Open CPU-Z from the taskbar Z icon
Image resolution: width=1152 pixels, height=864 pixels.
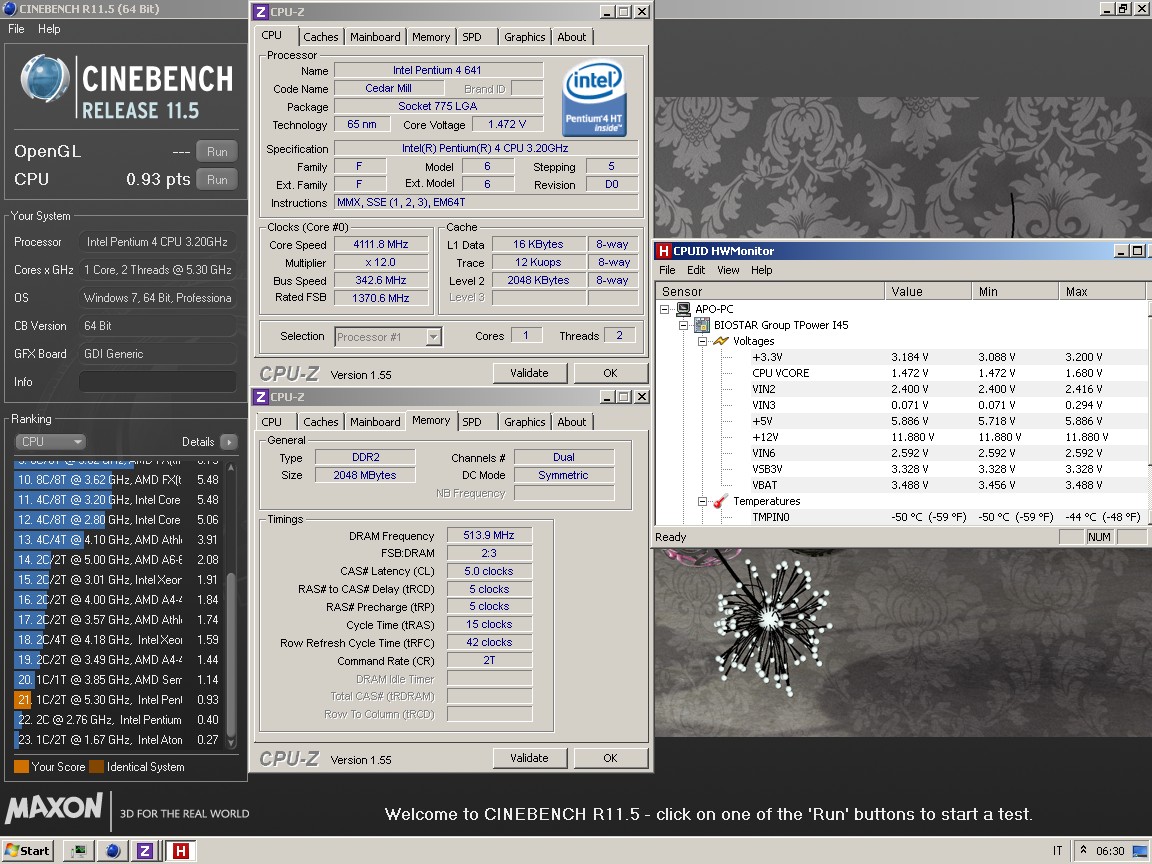coord(145,851)
